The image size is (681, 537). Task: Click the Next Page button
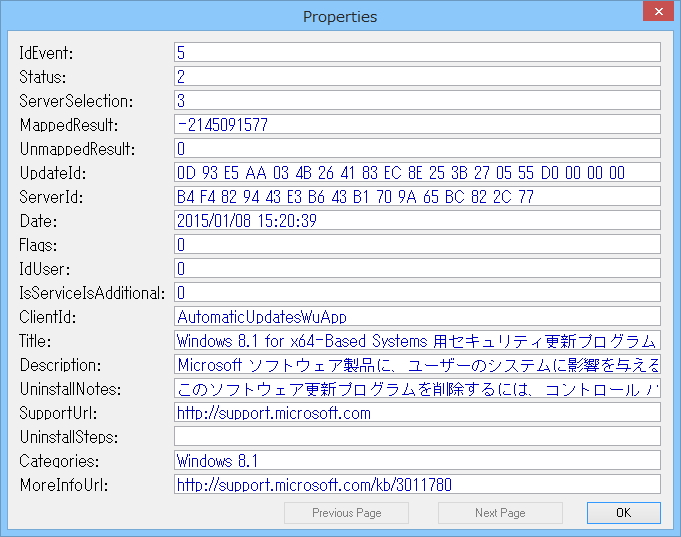[x=500, y=513]
